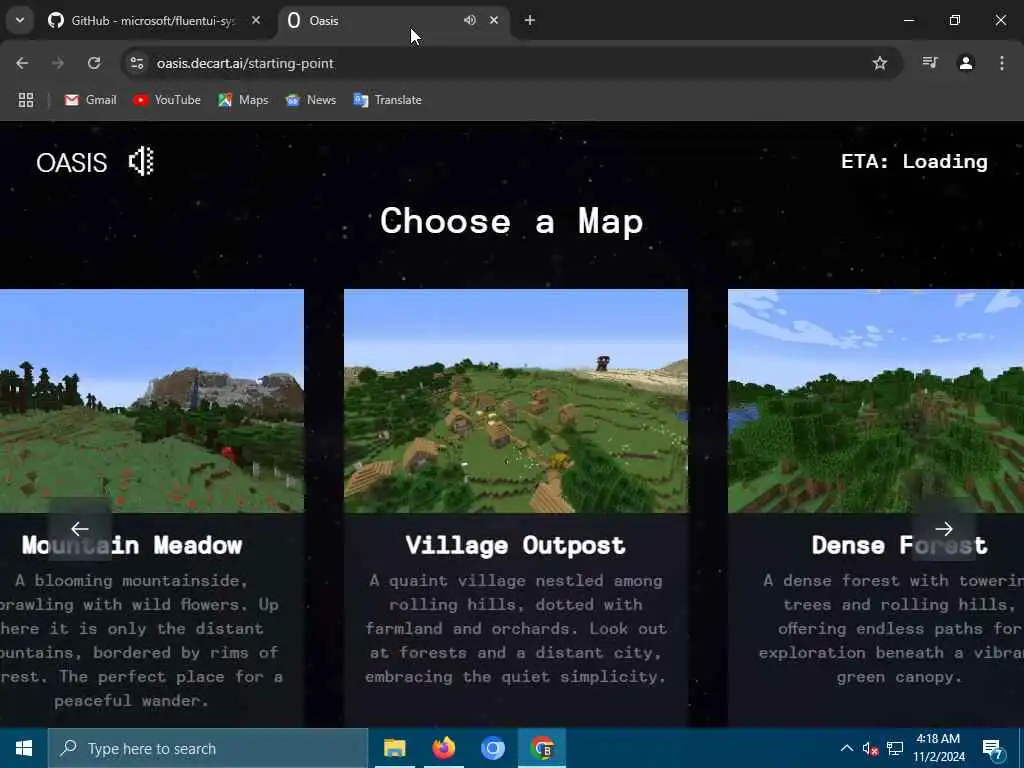Click the ETA: Loading status text
1024x768 pixels.
click(914, 161)
